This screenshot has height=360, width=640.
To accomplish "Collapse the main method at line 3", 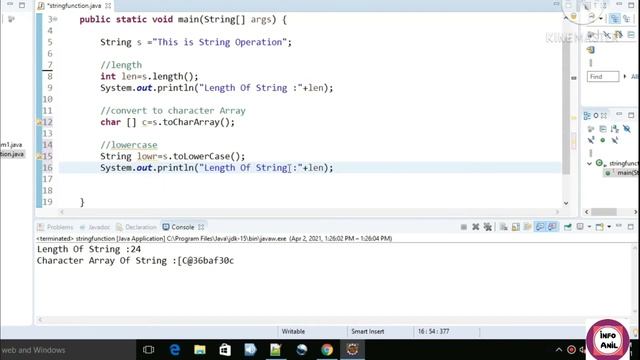I will [x=56, y=19].
